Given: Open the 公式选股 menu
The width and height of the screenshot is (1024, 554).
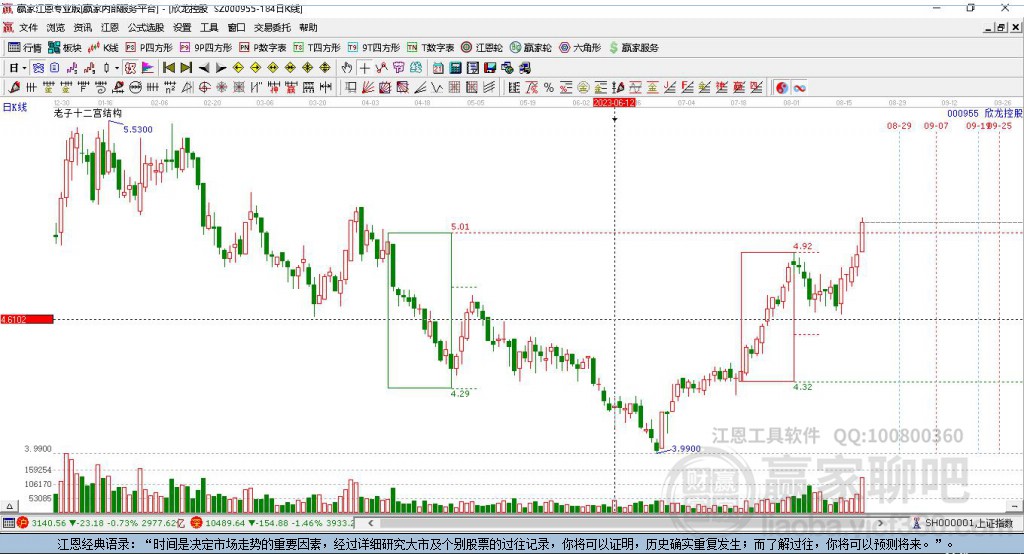Looking at the screenshot, I should click(146, 27).
